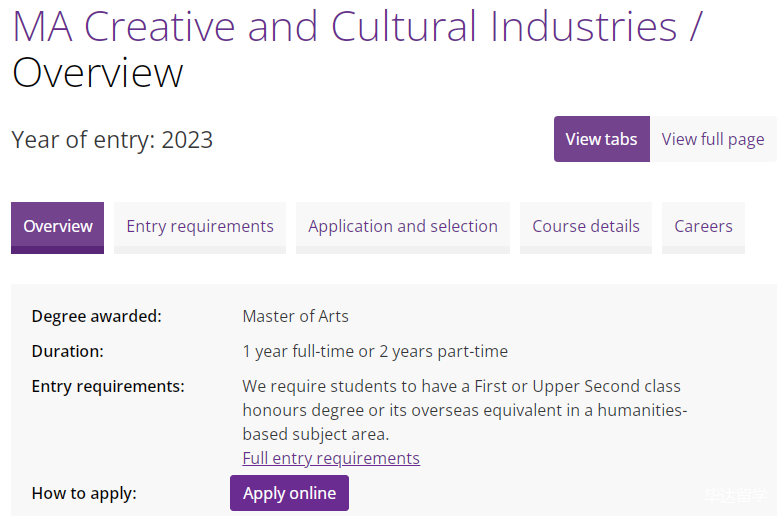Go to the Application and selection tab
This screenshot has height=516, width=783.
(x=403, y=226)
